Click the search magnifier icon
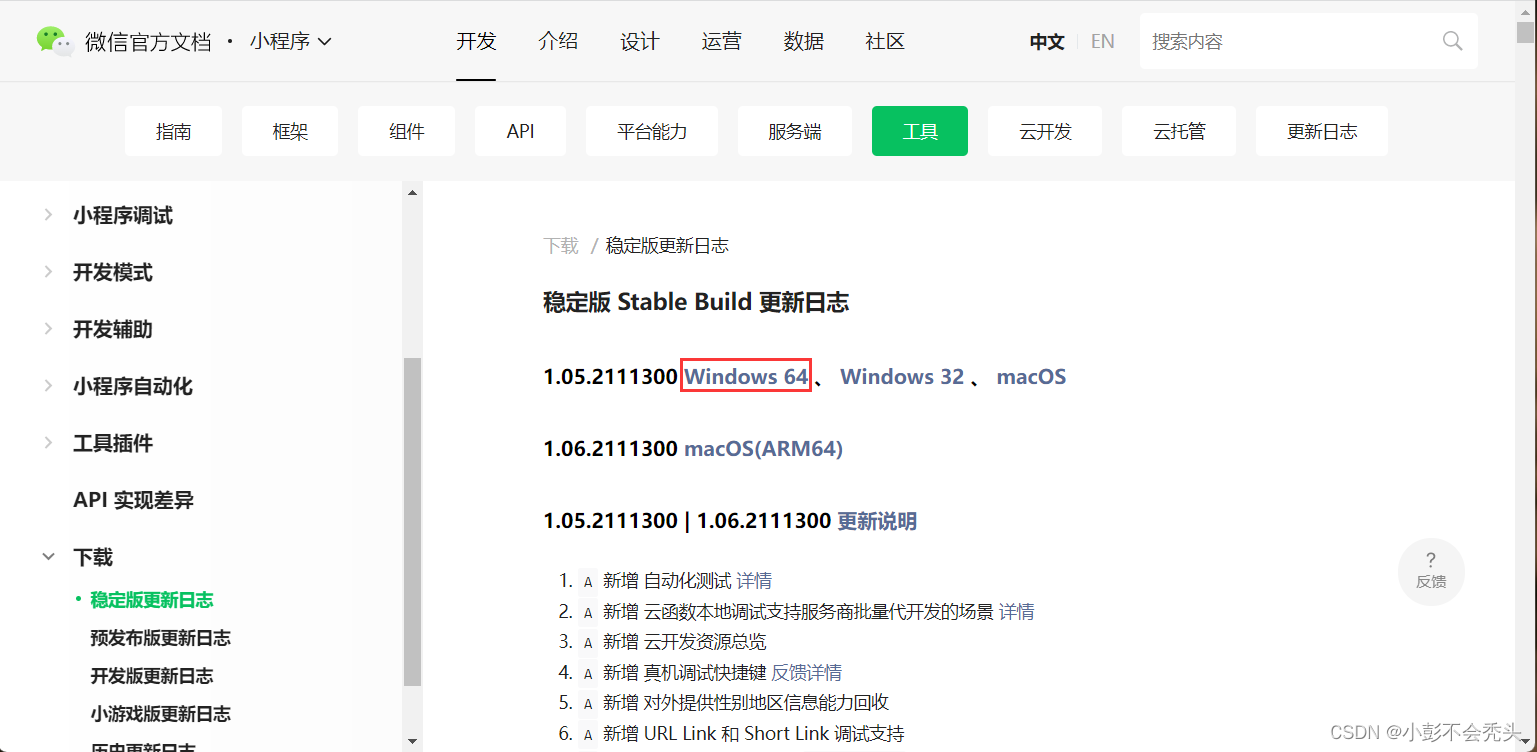Image resolution: width=1537 pixels, height=752 pixels. coord(1451,41)
